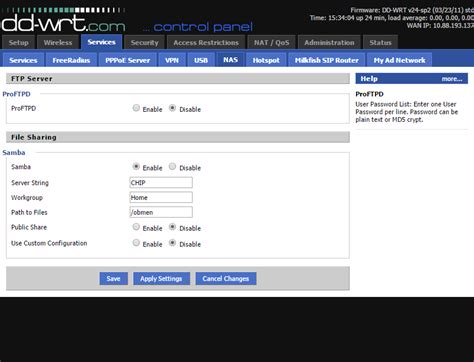The width and height of the screenshot is (474, 362).
Task: Select Disable for ProFTPD
Action: [172, 108]
